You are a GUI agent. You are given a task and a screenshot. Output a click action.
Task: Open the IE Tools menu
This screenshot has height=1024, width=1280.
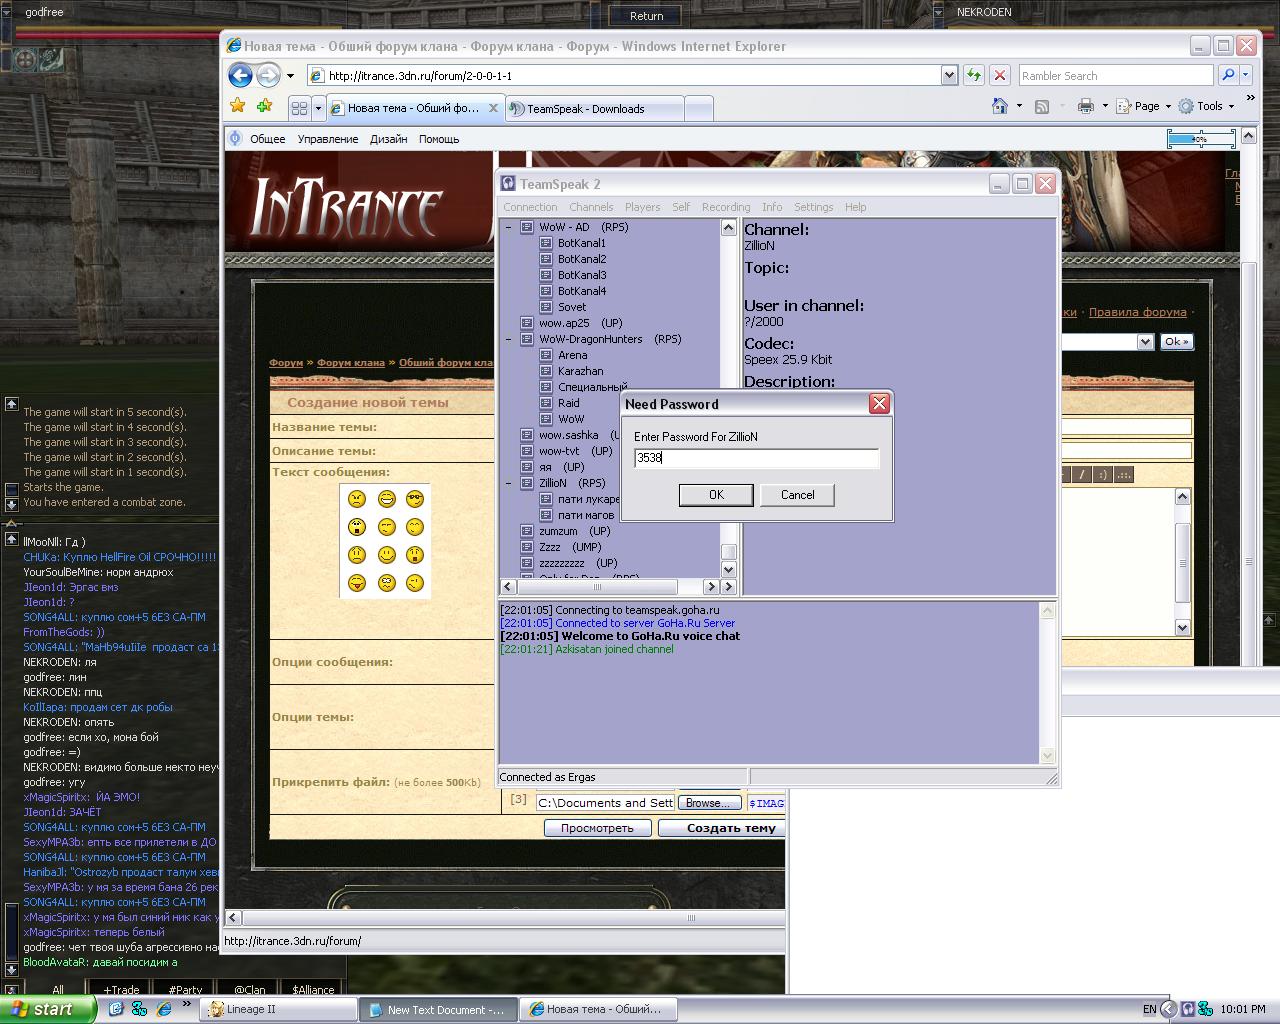pyautogui.click(x=1205, y=106)
